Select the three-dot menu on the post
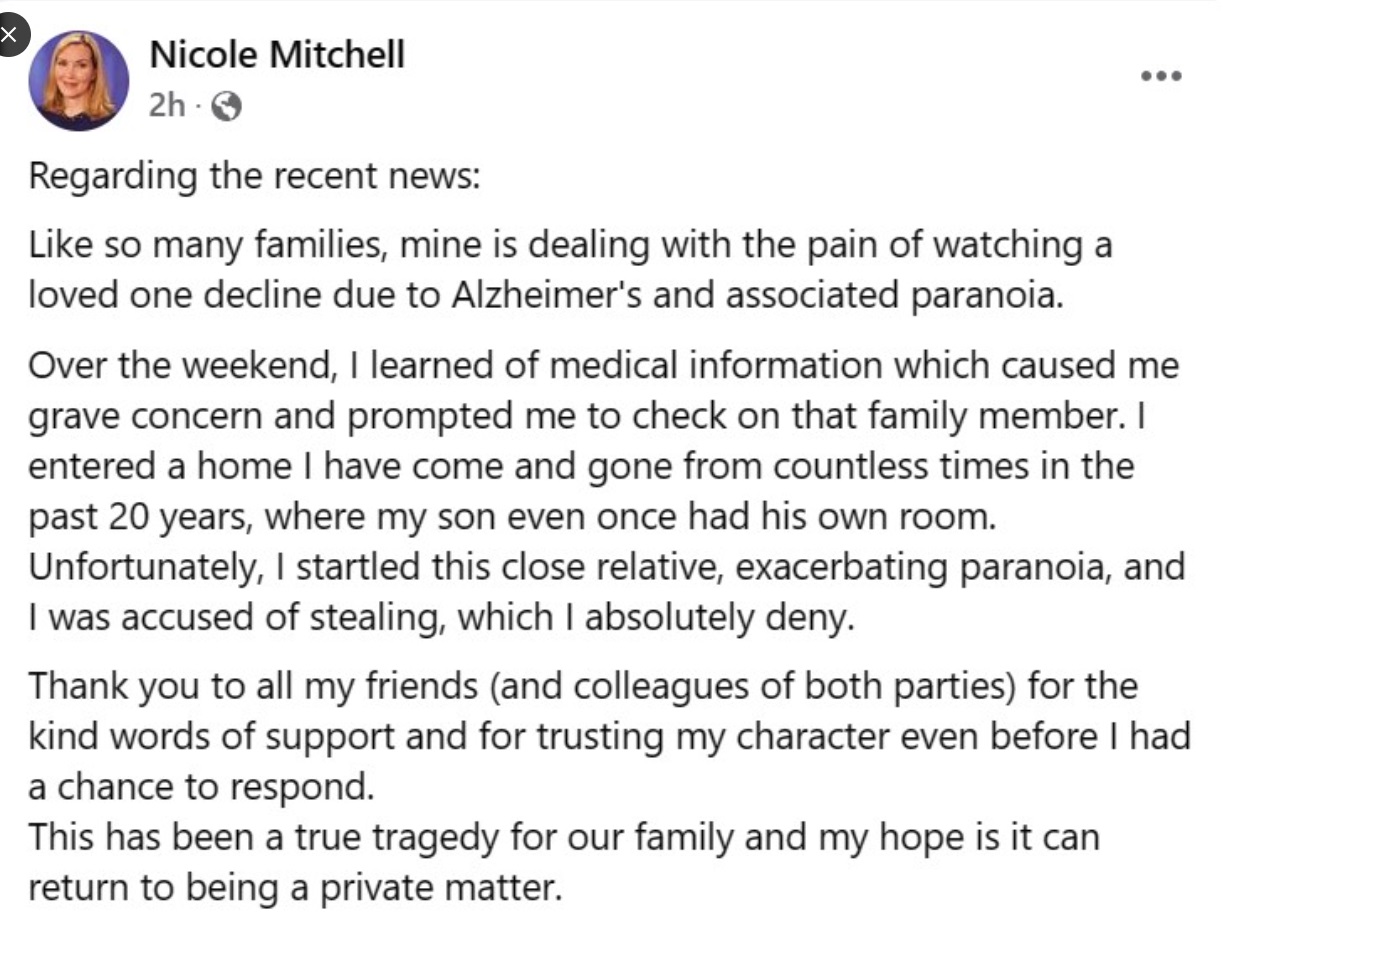The height and width of the screenshot is (964, 1373). click(1160, 74)
